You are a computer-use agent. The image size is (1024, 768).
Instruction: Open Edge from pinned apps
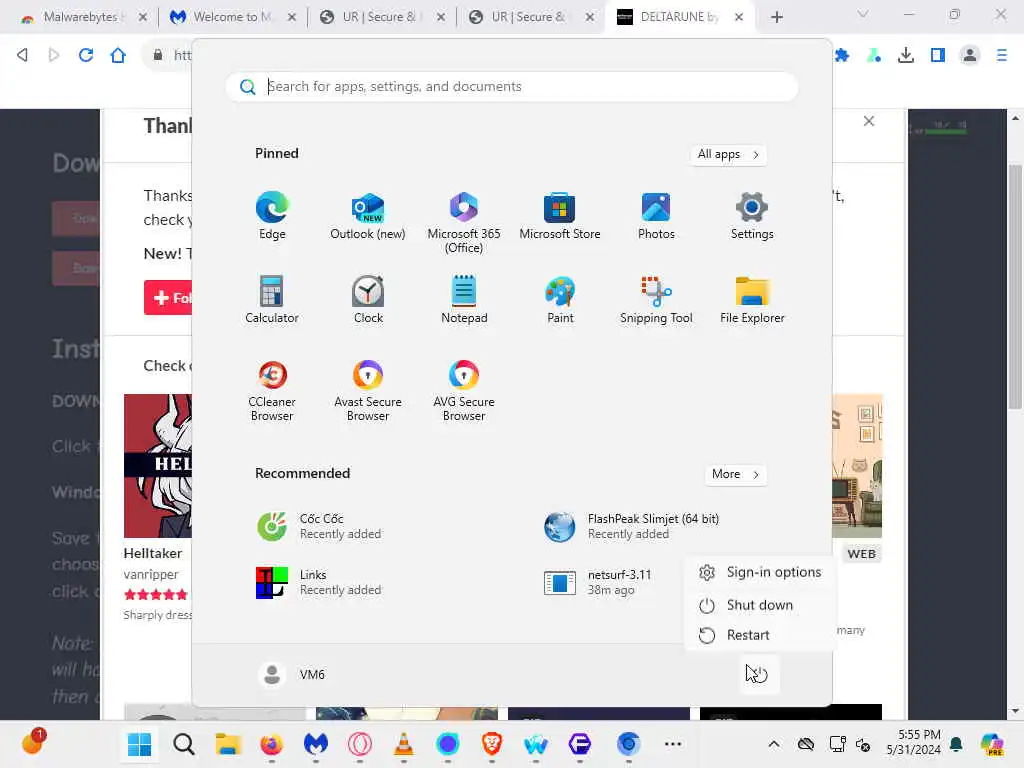click(x=272, y=216)
